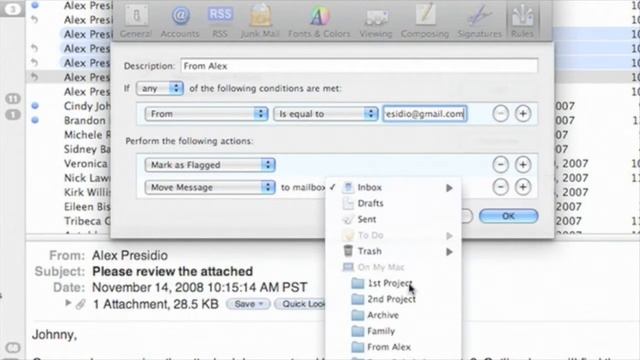Screen dimensions: 640x360
Task: Choose Trash in the mailbox menu
Action: (x=393, y=251)
